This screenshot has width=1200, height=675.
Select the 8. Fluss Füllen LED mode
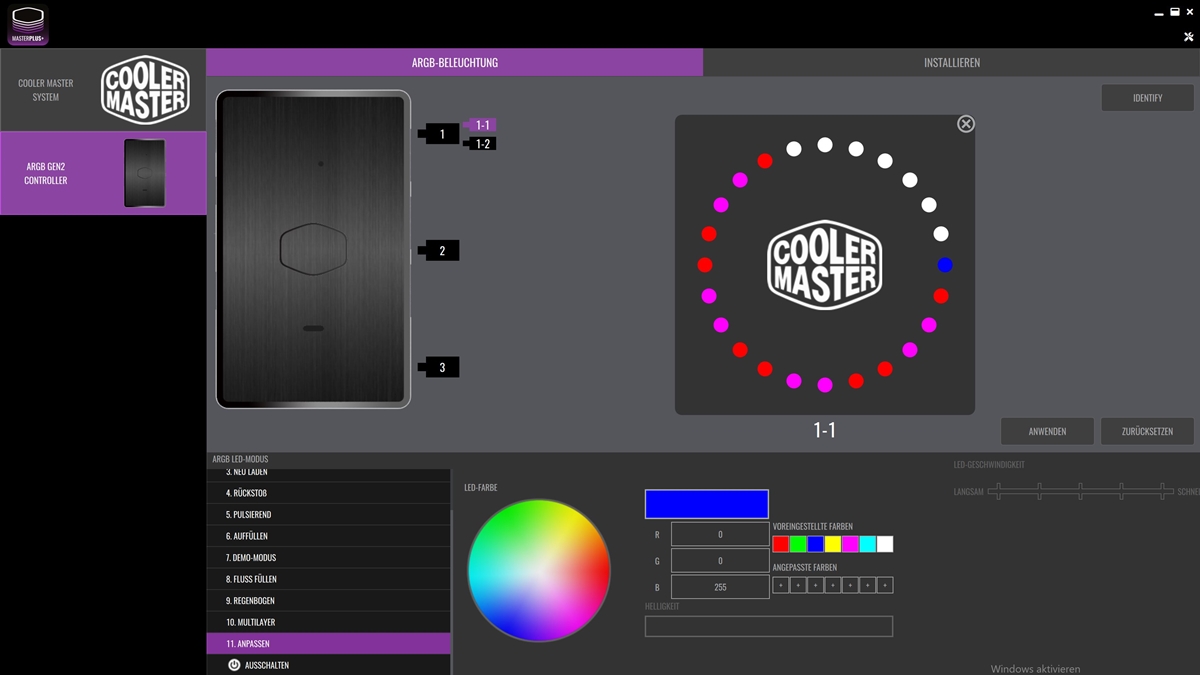329,579
